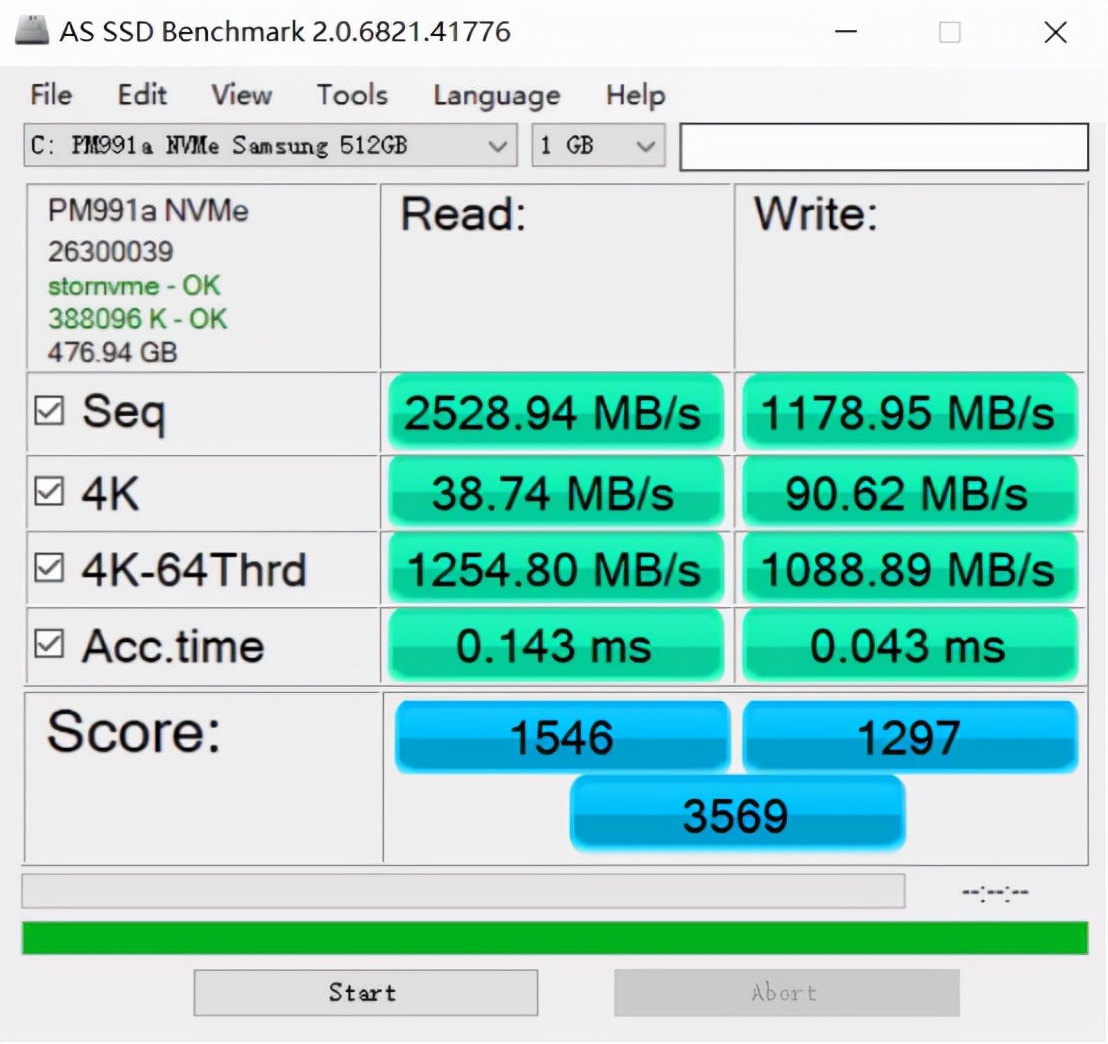Open the File menu
The image size is (1108, 1044).
(51, 95)
